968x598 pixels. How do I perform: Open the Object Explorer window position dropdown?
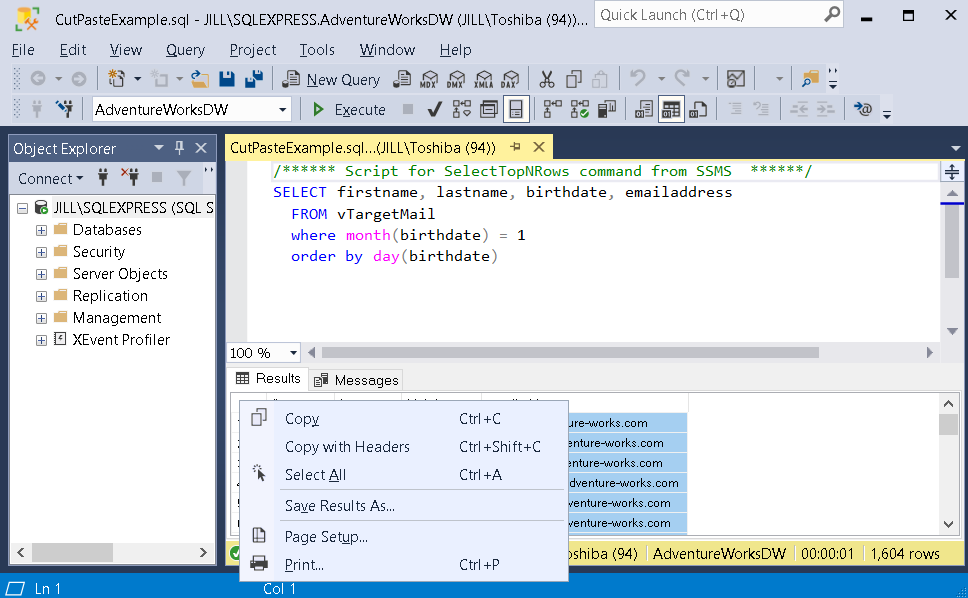[x=159, y=148]
